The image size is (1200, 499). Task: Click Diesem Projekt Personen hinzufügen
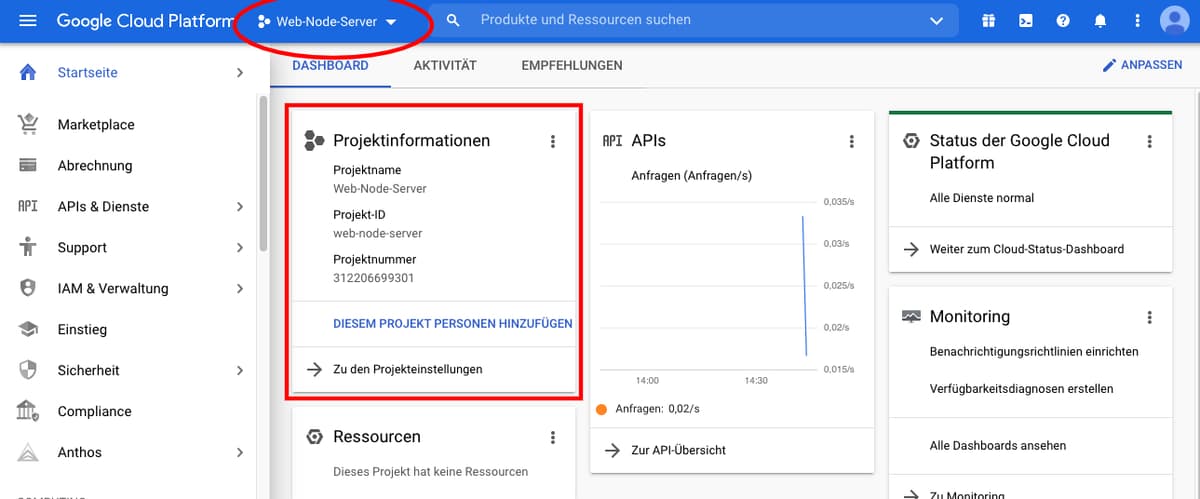pos(453,324)
